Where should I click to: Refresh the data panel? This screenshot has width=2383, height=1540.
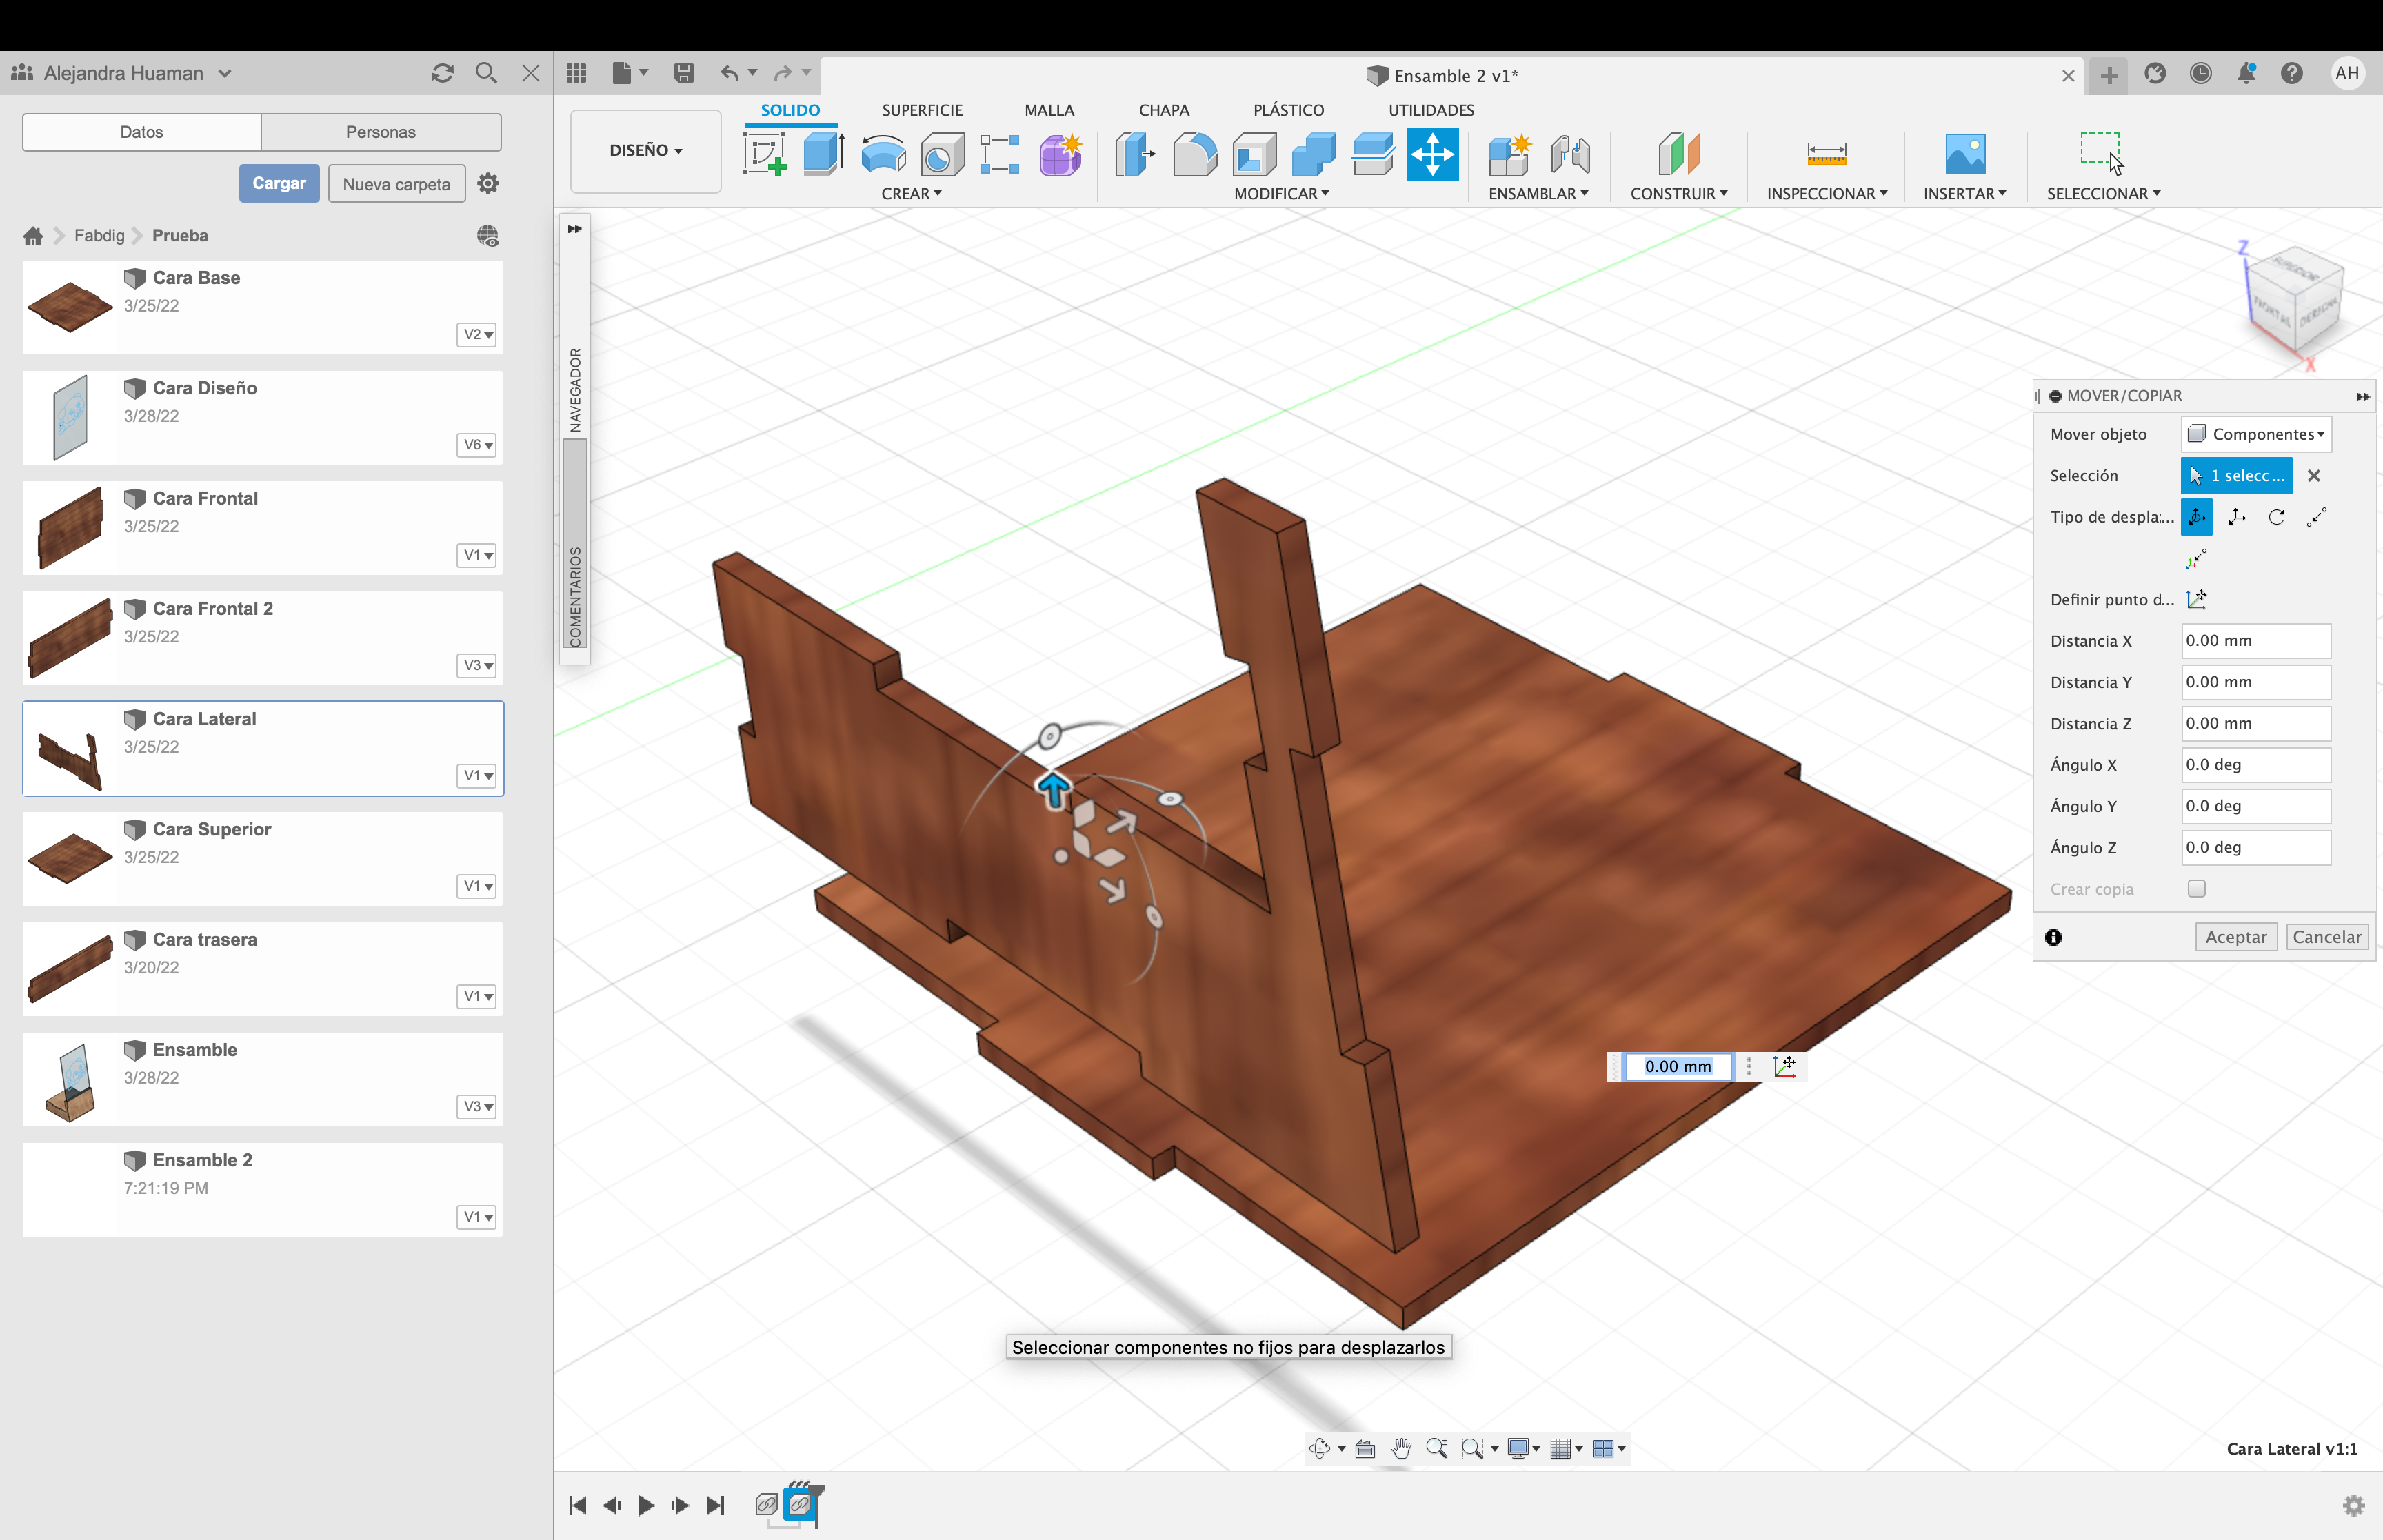coord(443,73)
